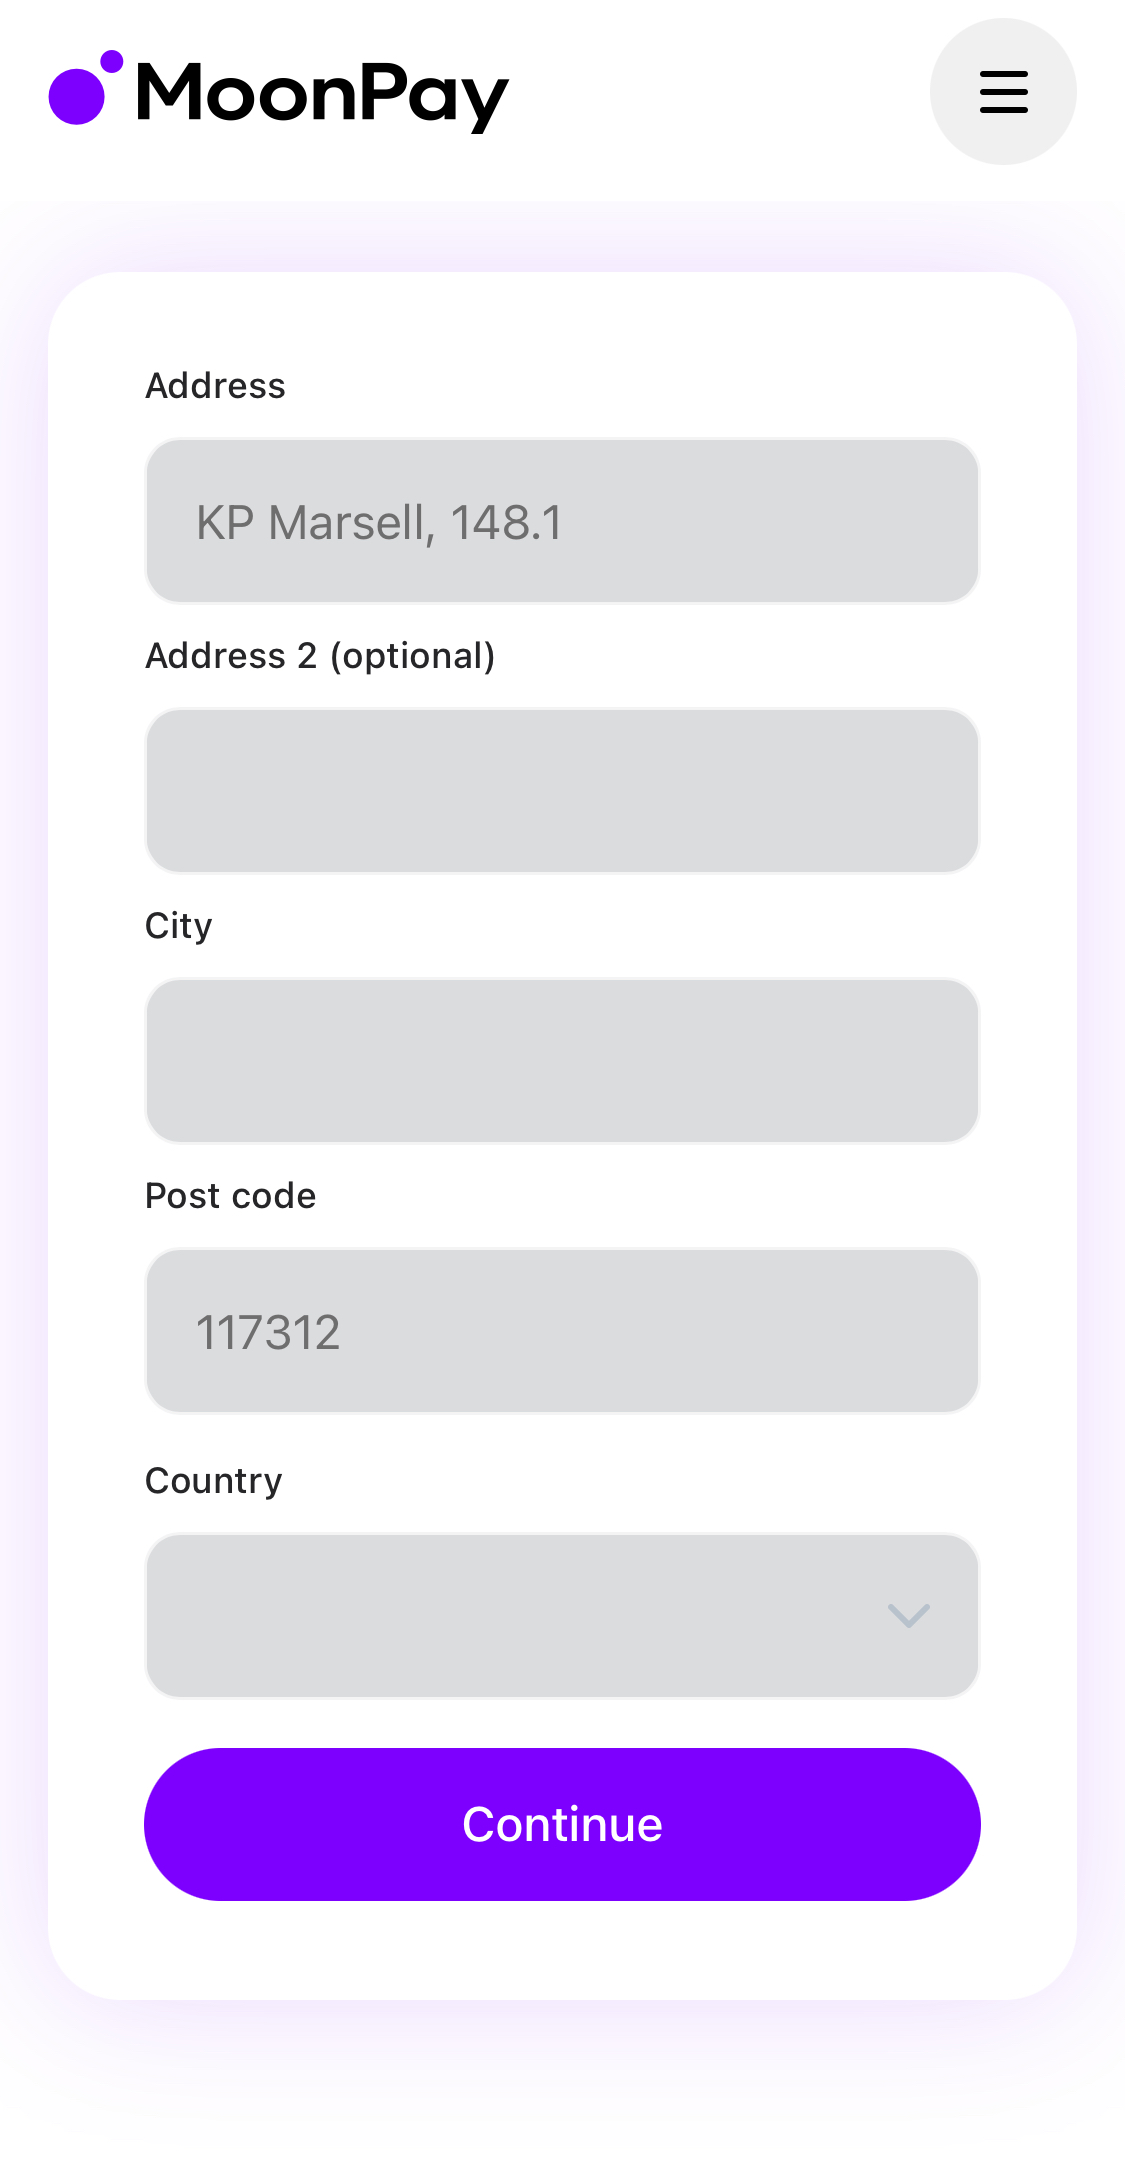This screenshot has width=1125, height=2160.
Task: Click header space between logo and menu
Action: (720, 95)
